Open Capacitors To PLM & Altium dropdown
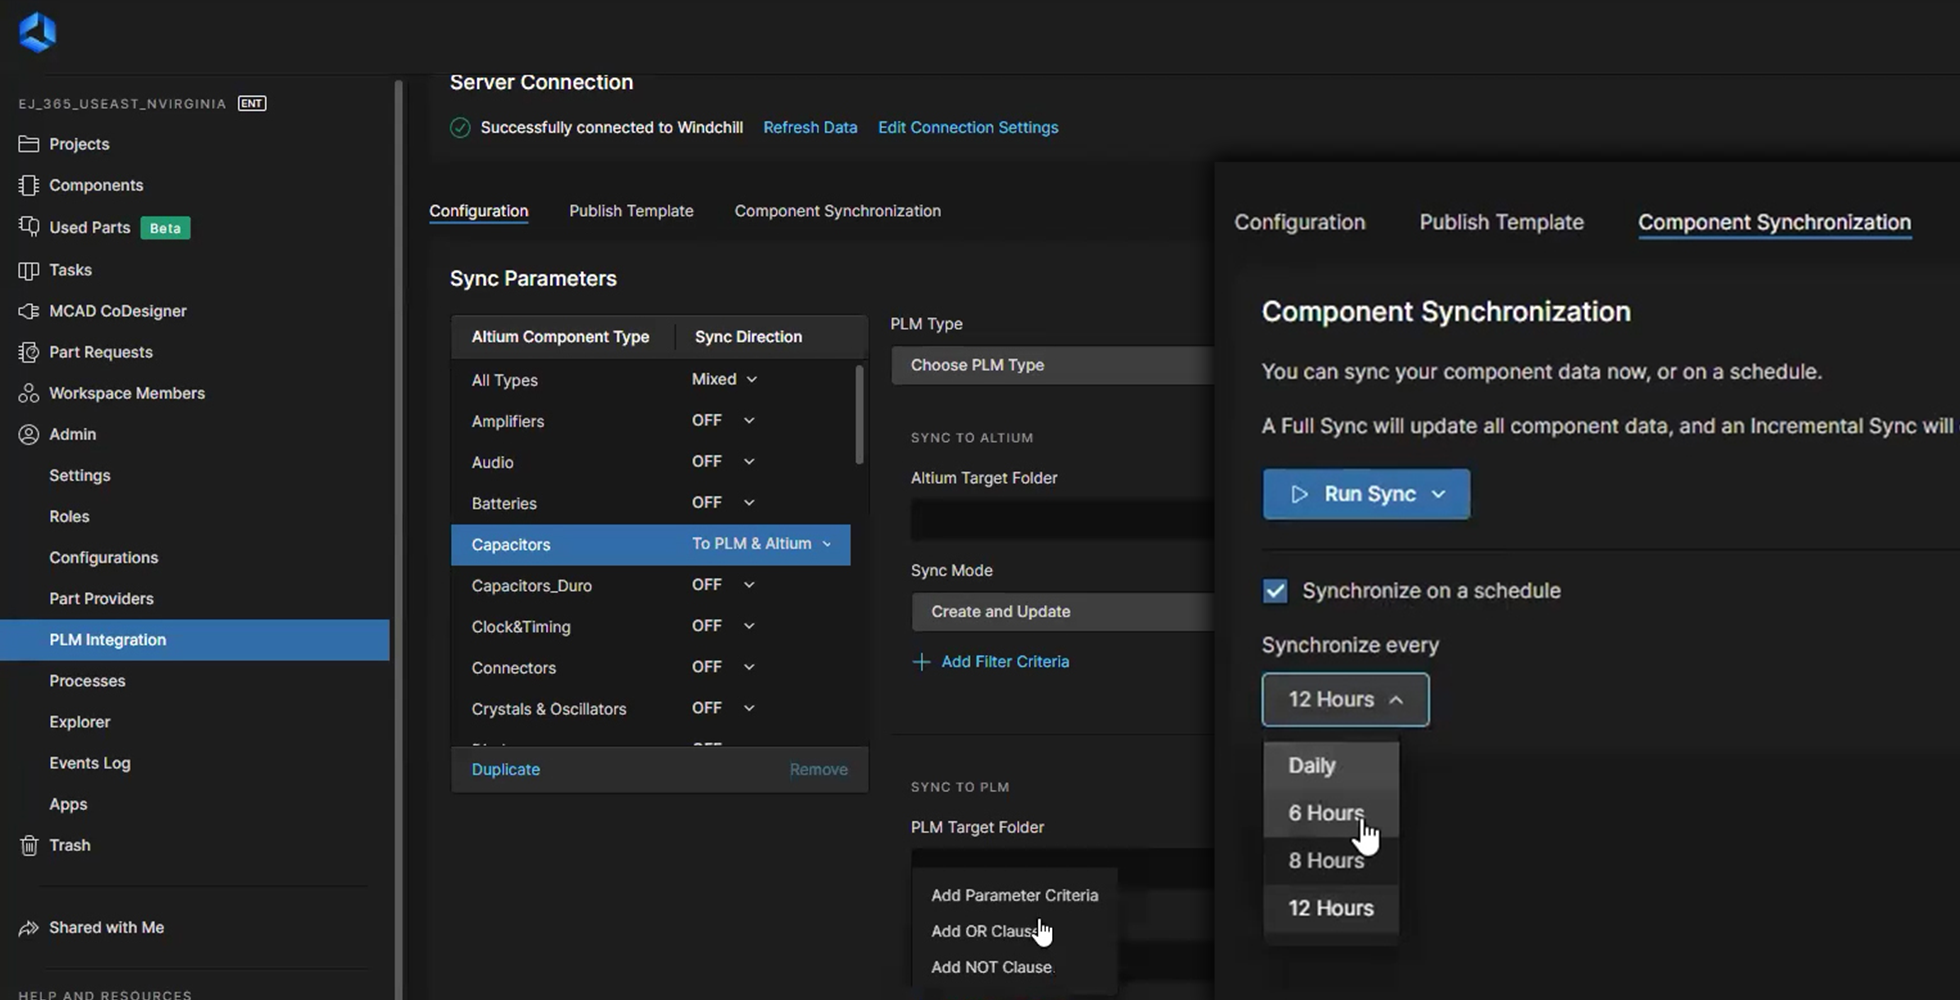 [x=762, y=544]
